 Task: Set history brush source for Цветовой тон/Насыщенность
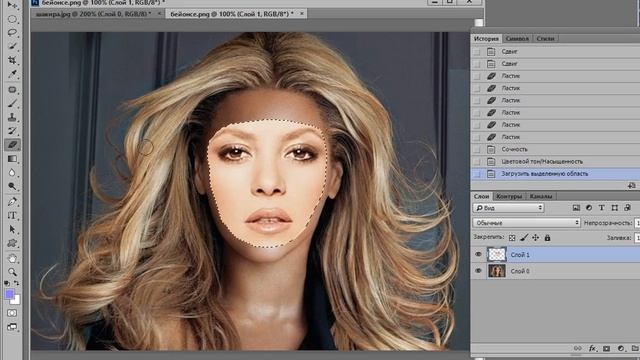pos(477,162)
